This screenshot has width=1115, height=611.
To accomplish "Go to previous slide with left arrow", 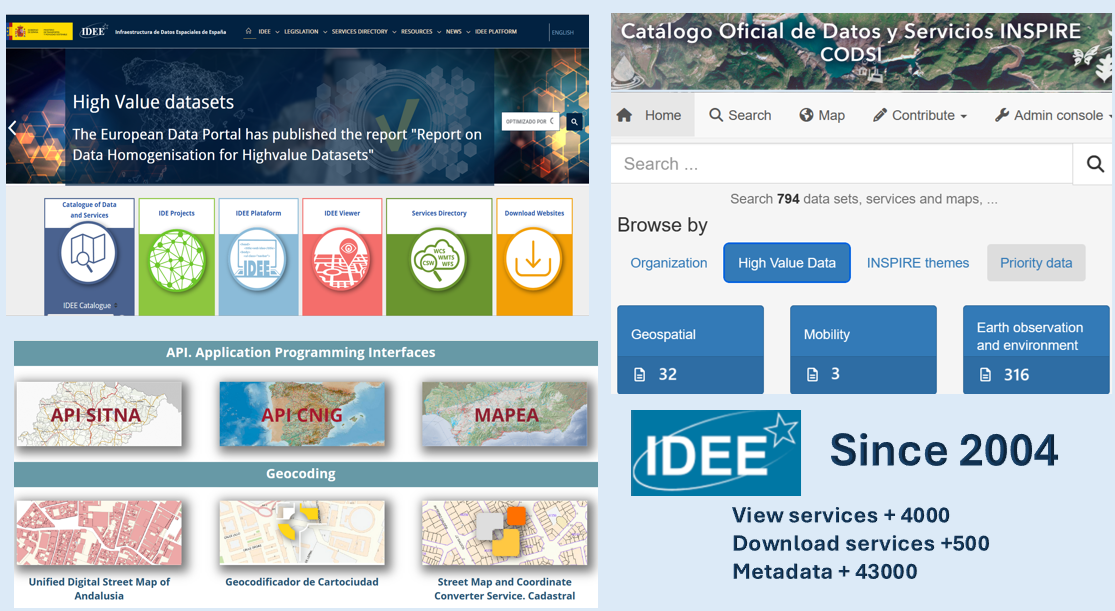I will [x=12, y=128].
